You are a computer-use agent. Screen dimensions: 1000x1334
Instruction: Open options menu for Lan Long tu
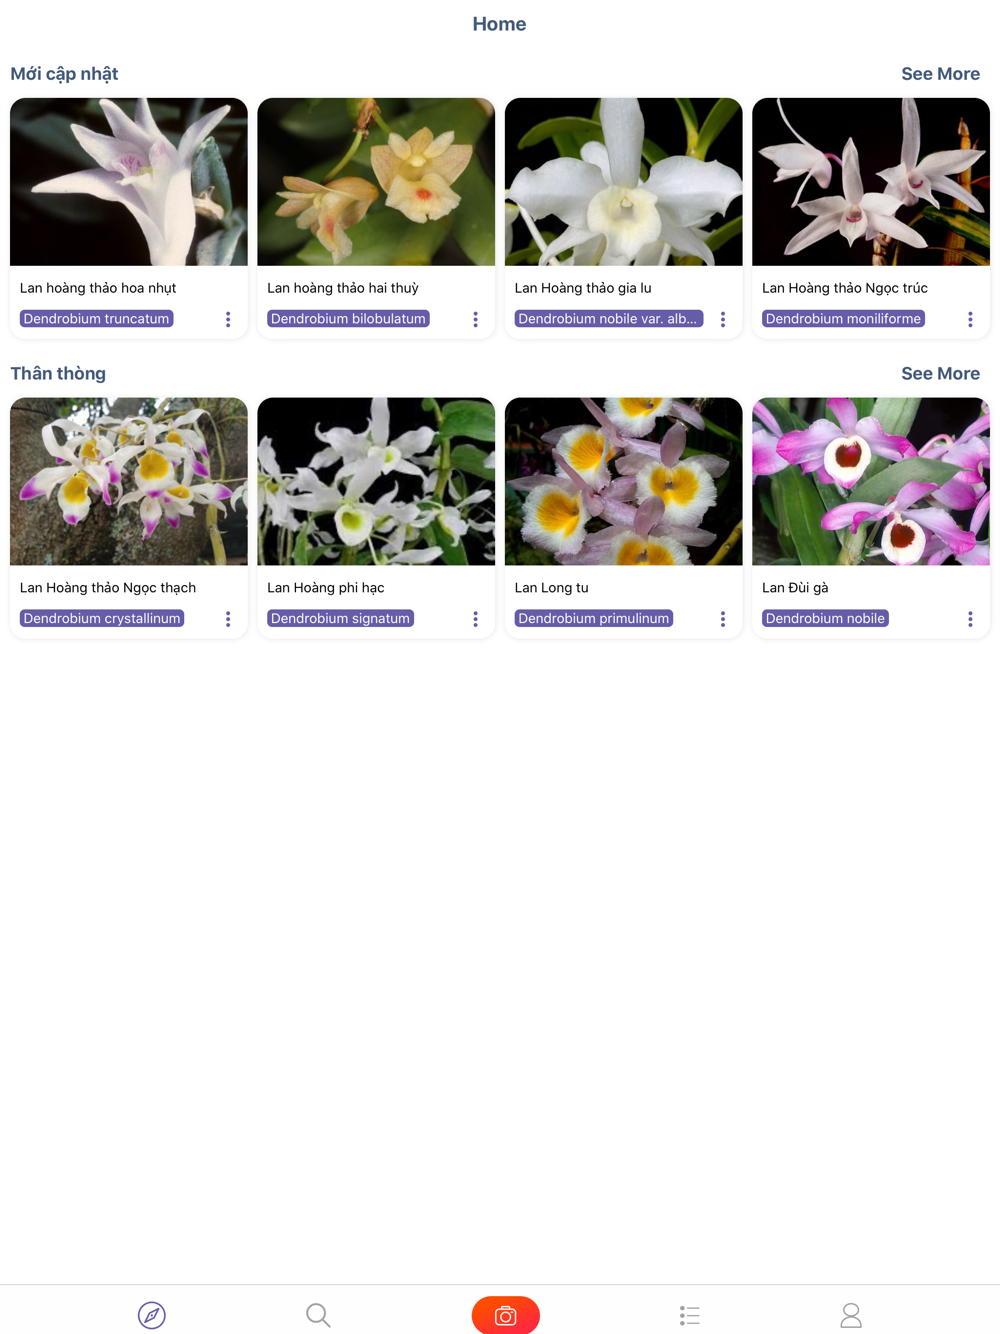(x=723, y=619)
